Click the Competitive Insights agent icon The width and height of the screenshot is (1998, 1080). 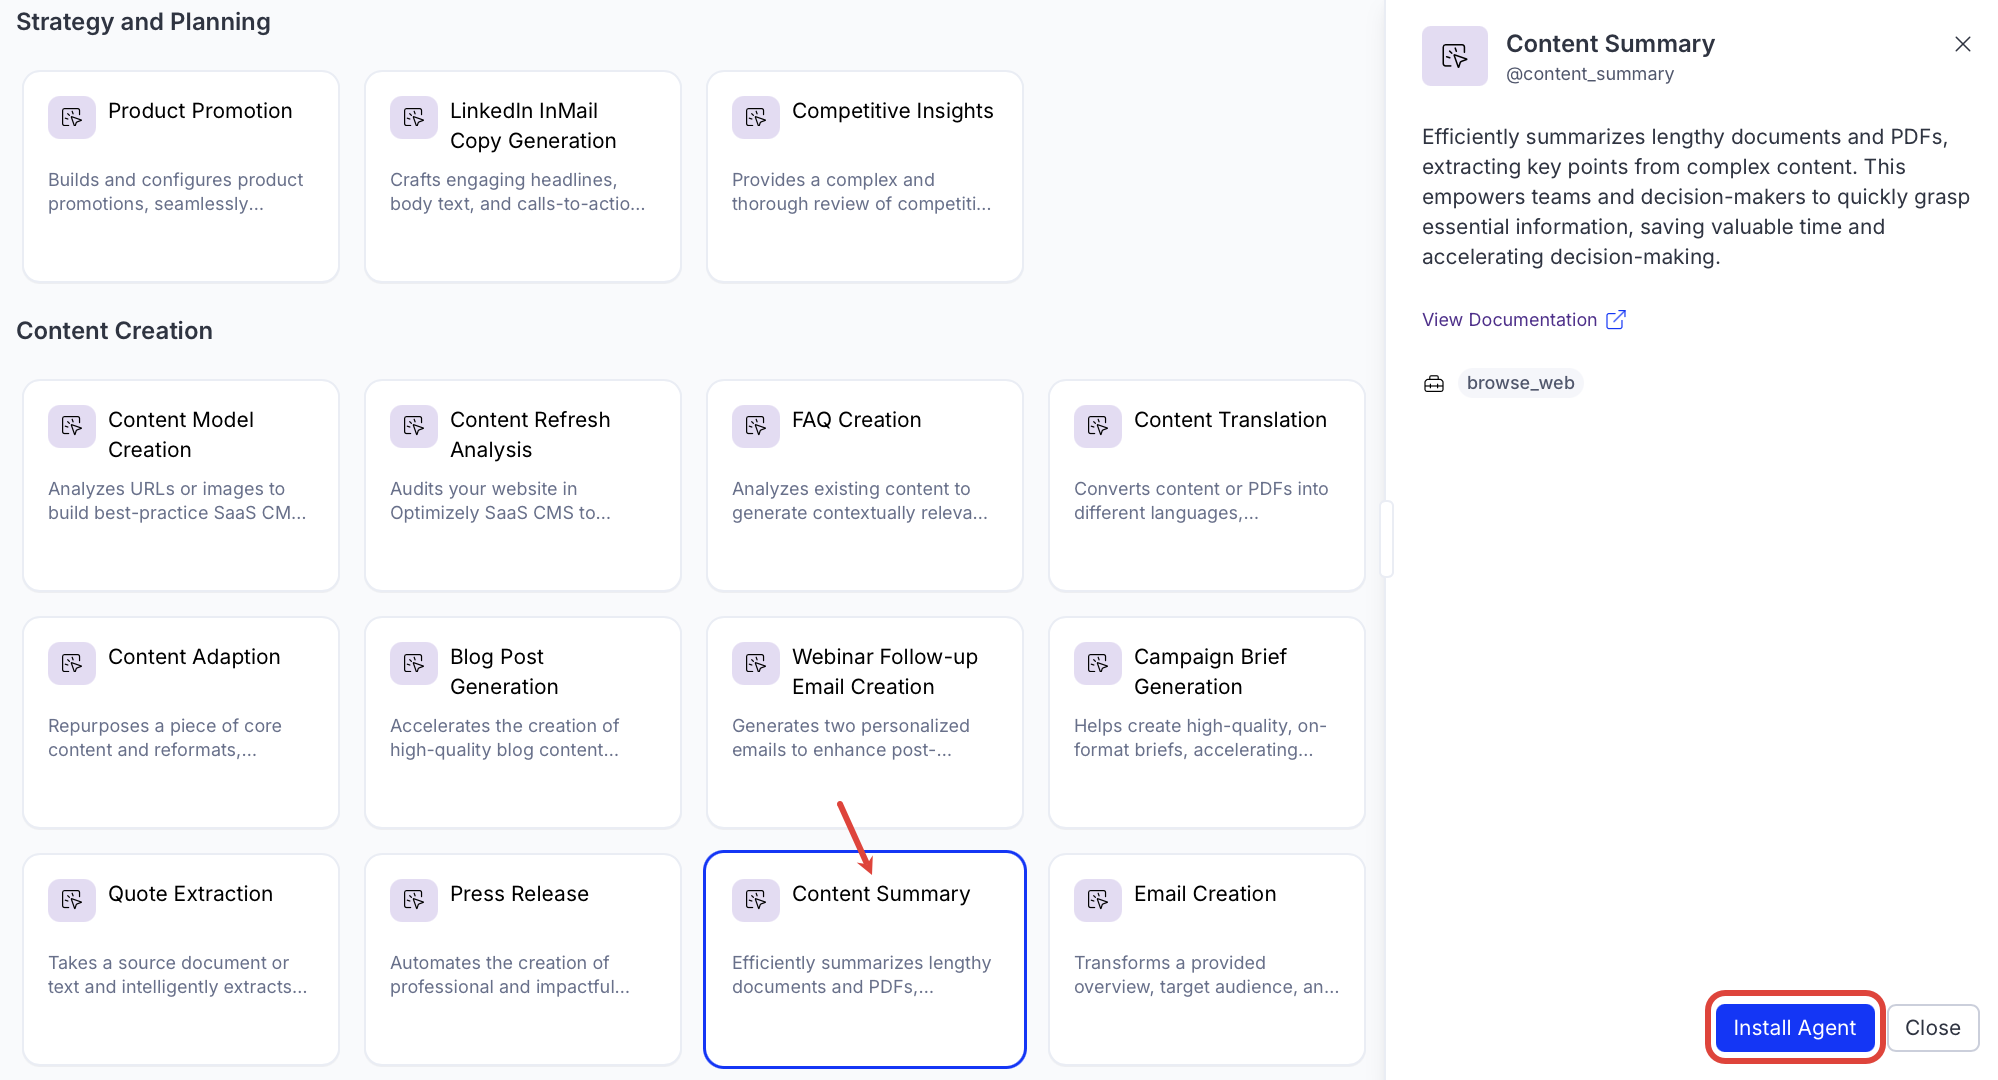click(x=756, y=118)
